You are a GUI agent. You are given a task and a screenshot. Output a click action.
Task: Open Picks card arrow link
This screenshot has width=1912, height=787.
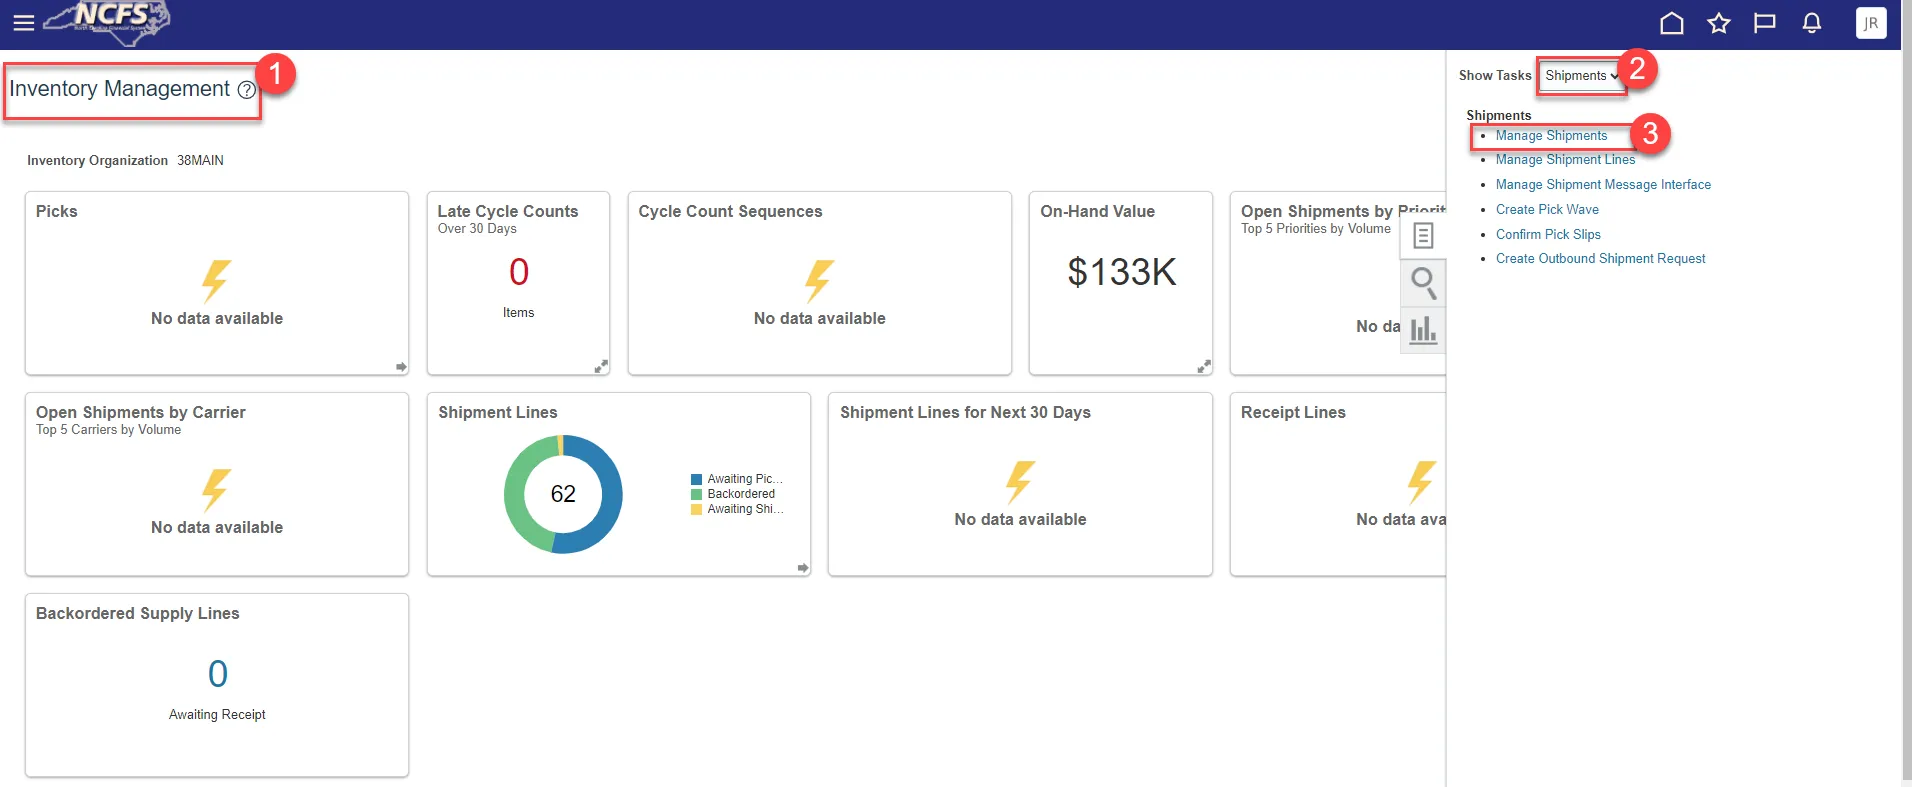pos(401,367)
